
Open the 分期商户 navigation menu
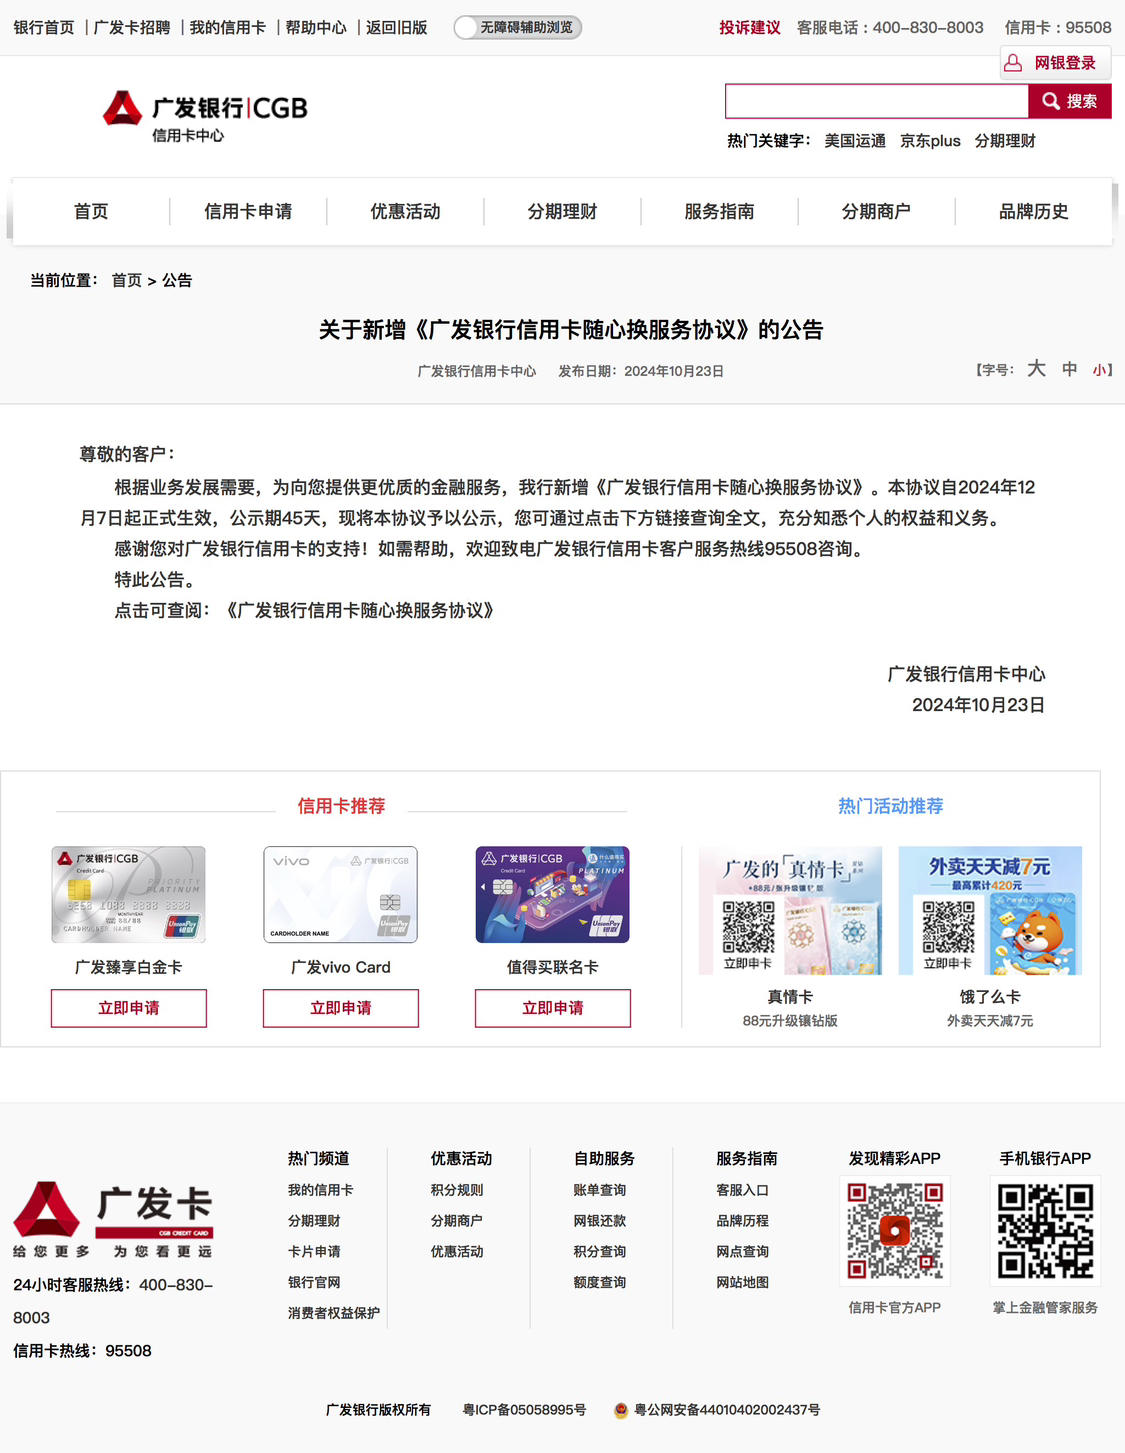pos(876,211)
